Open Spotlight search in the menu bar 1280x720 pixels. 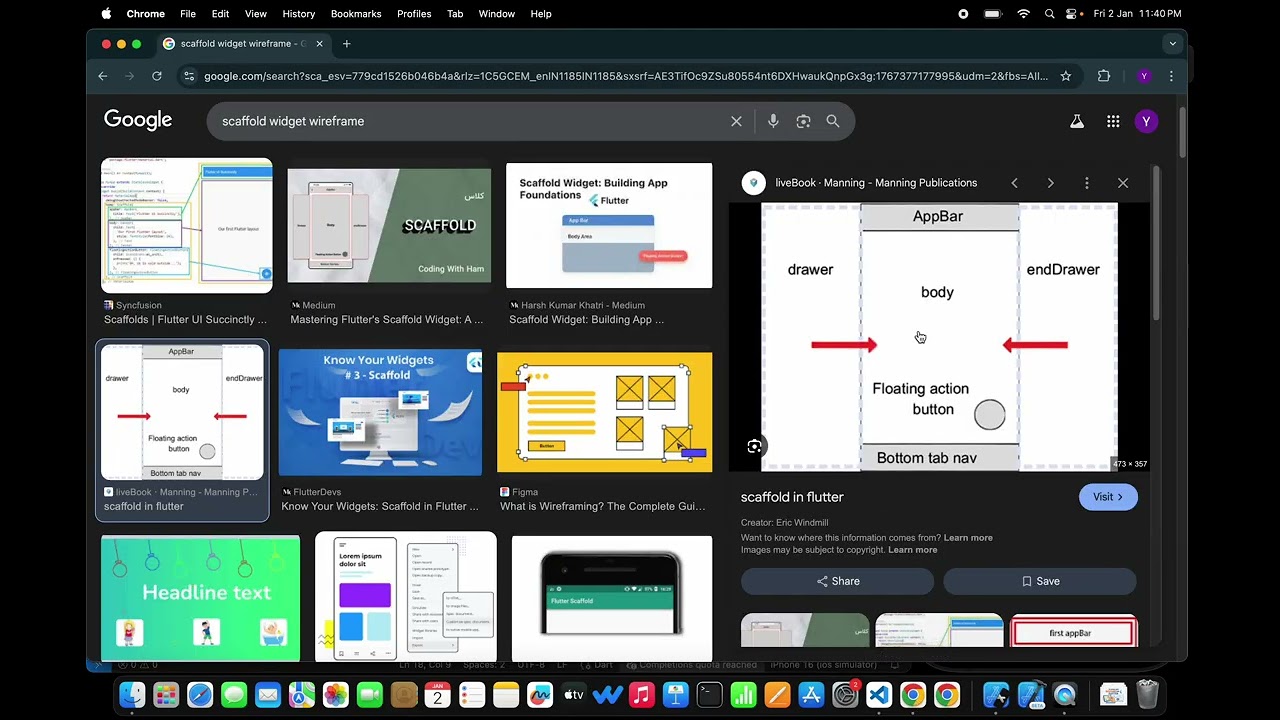coord(1049,14)
